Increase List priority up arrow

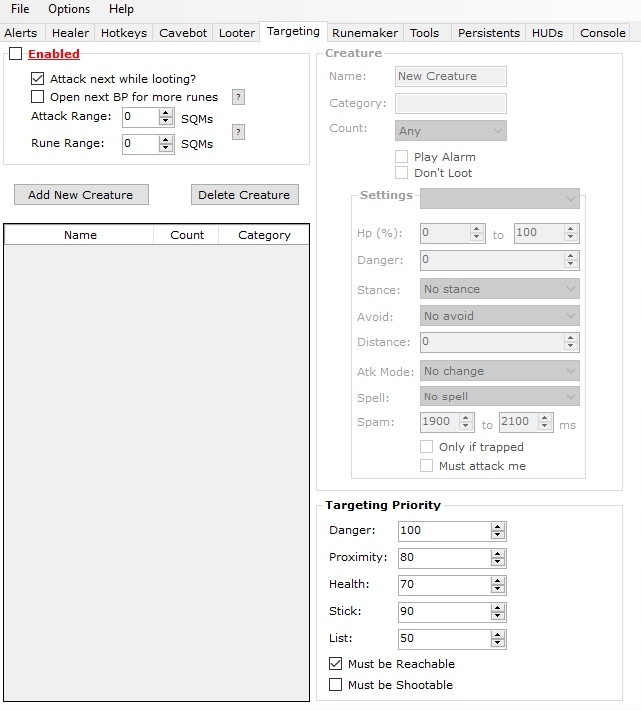[498, 635]
